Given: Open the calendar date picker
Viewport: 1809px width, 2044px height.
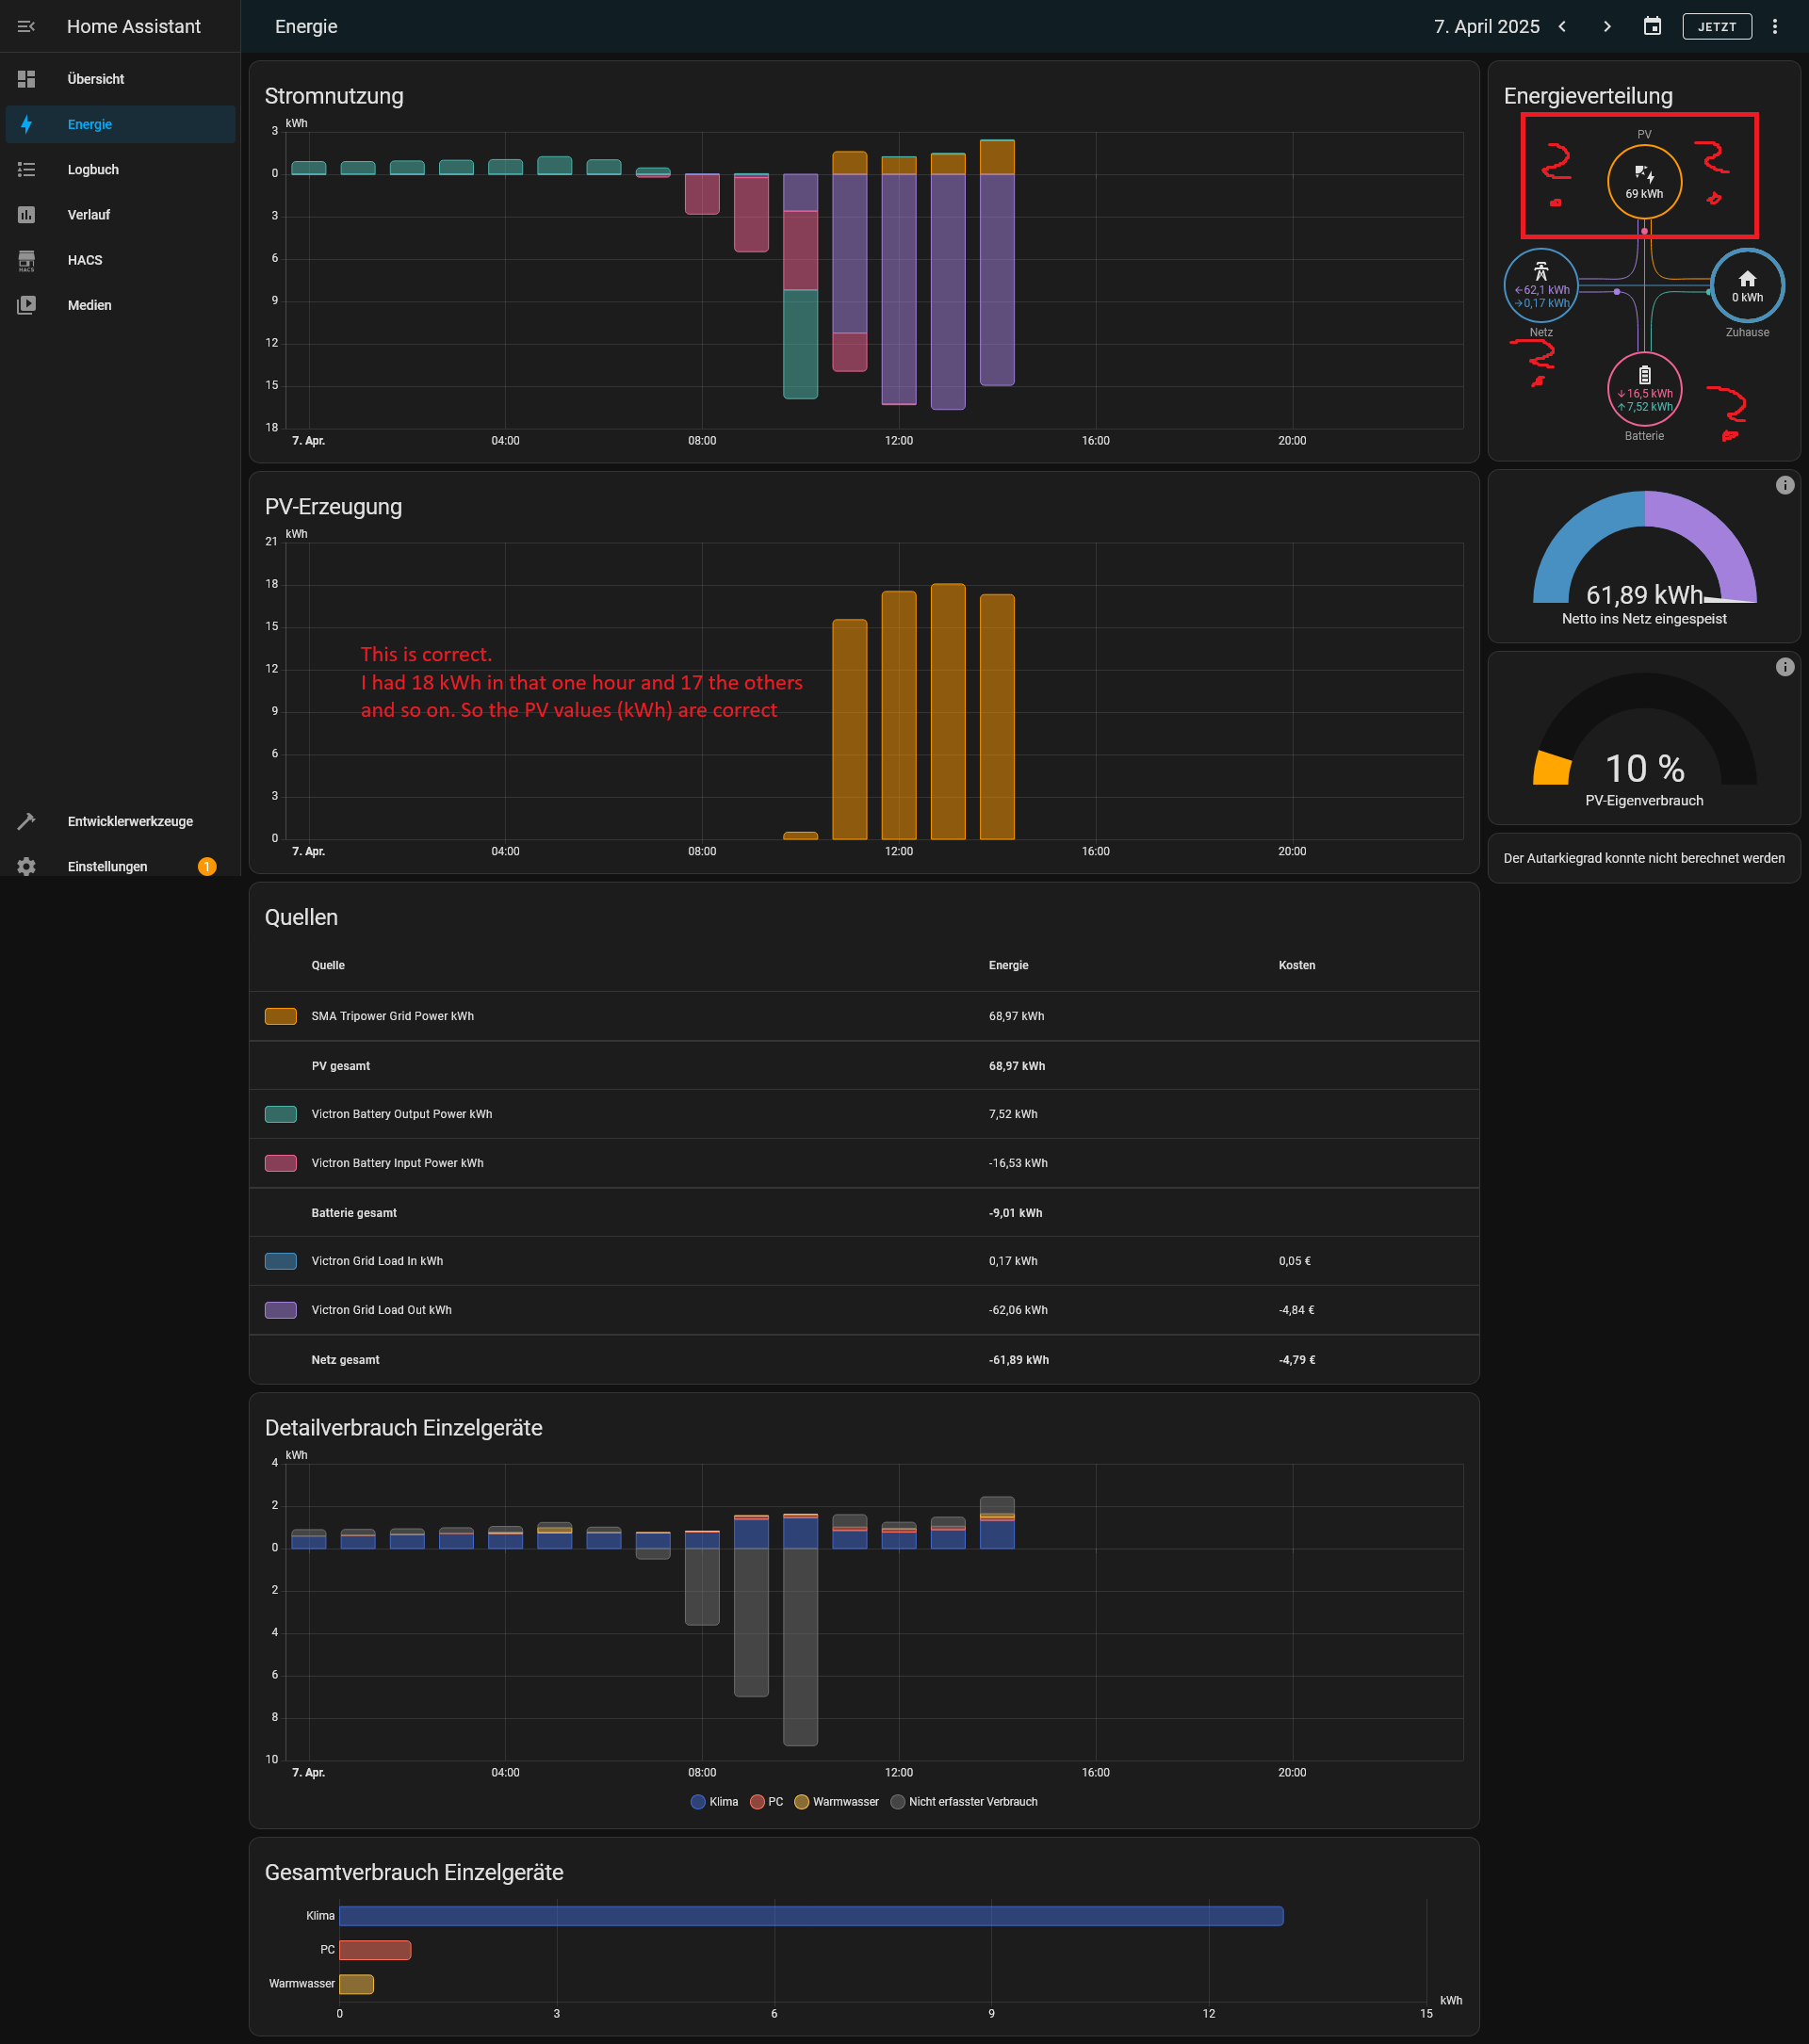Looking at the screenshot, I should tap(1652, 27).
